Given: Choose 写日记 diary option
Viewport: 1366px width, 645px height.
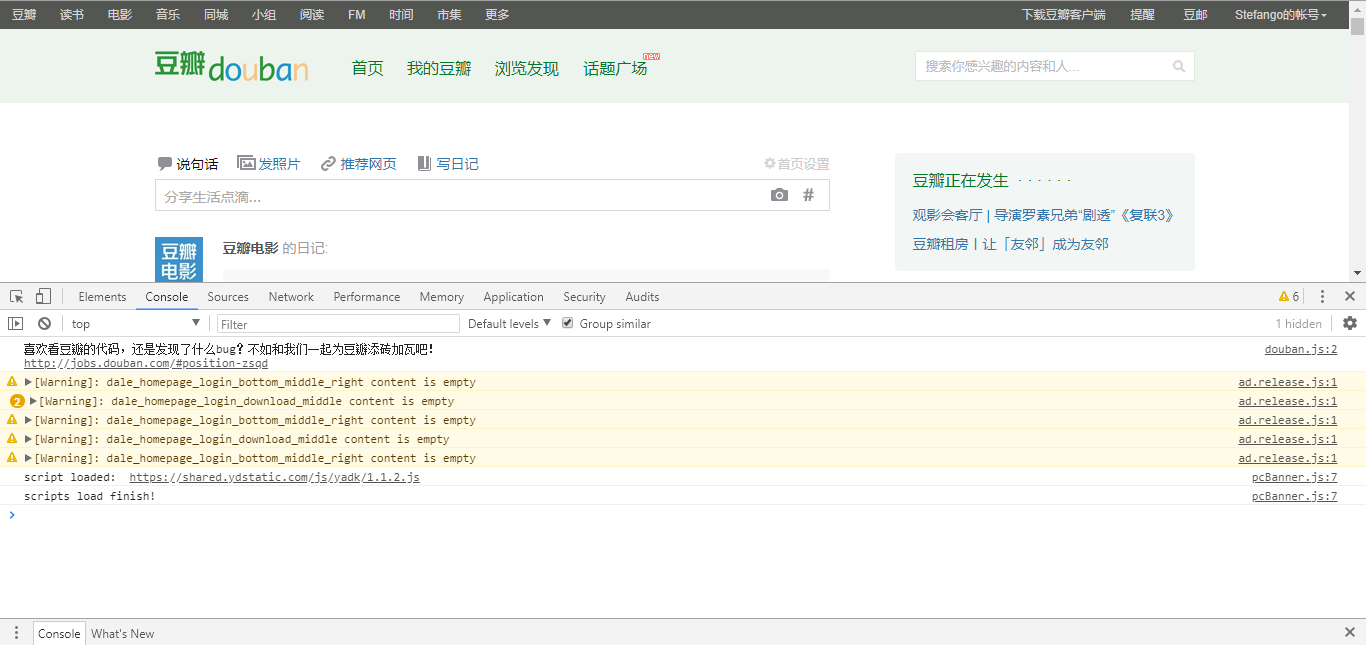Looking at the screenshot, I should (448, 164).
